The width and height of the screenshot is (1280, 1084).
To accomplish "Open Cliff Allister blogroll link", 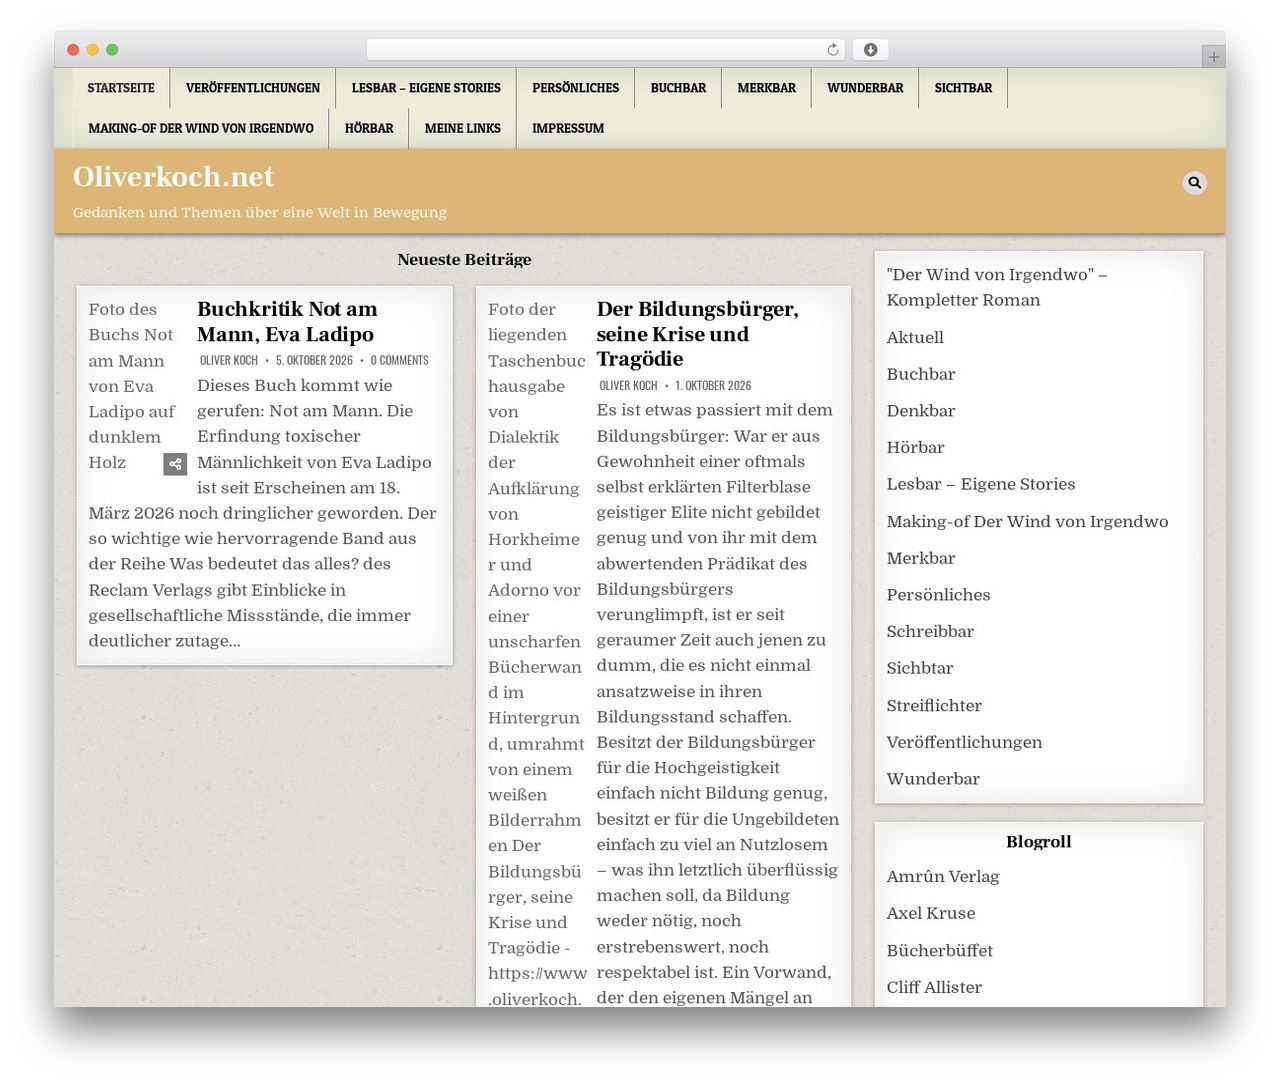I will pos(934,987).
